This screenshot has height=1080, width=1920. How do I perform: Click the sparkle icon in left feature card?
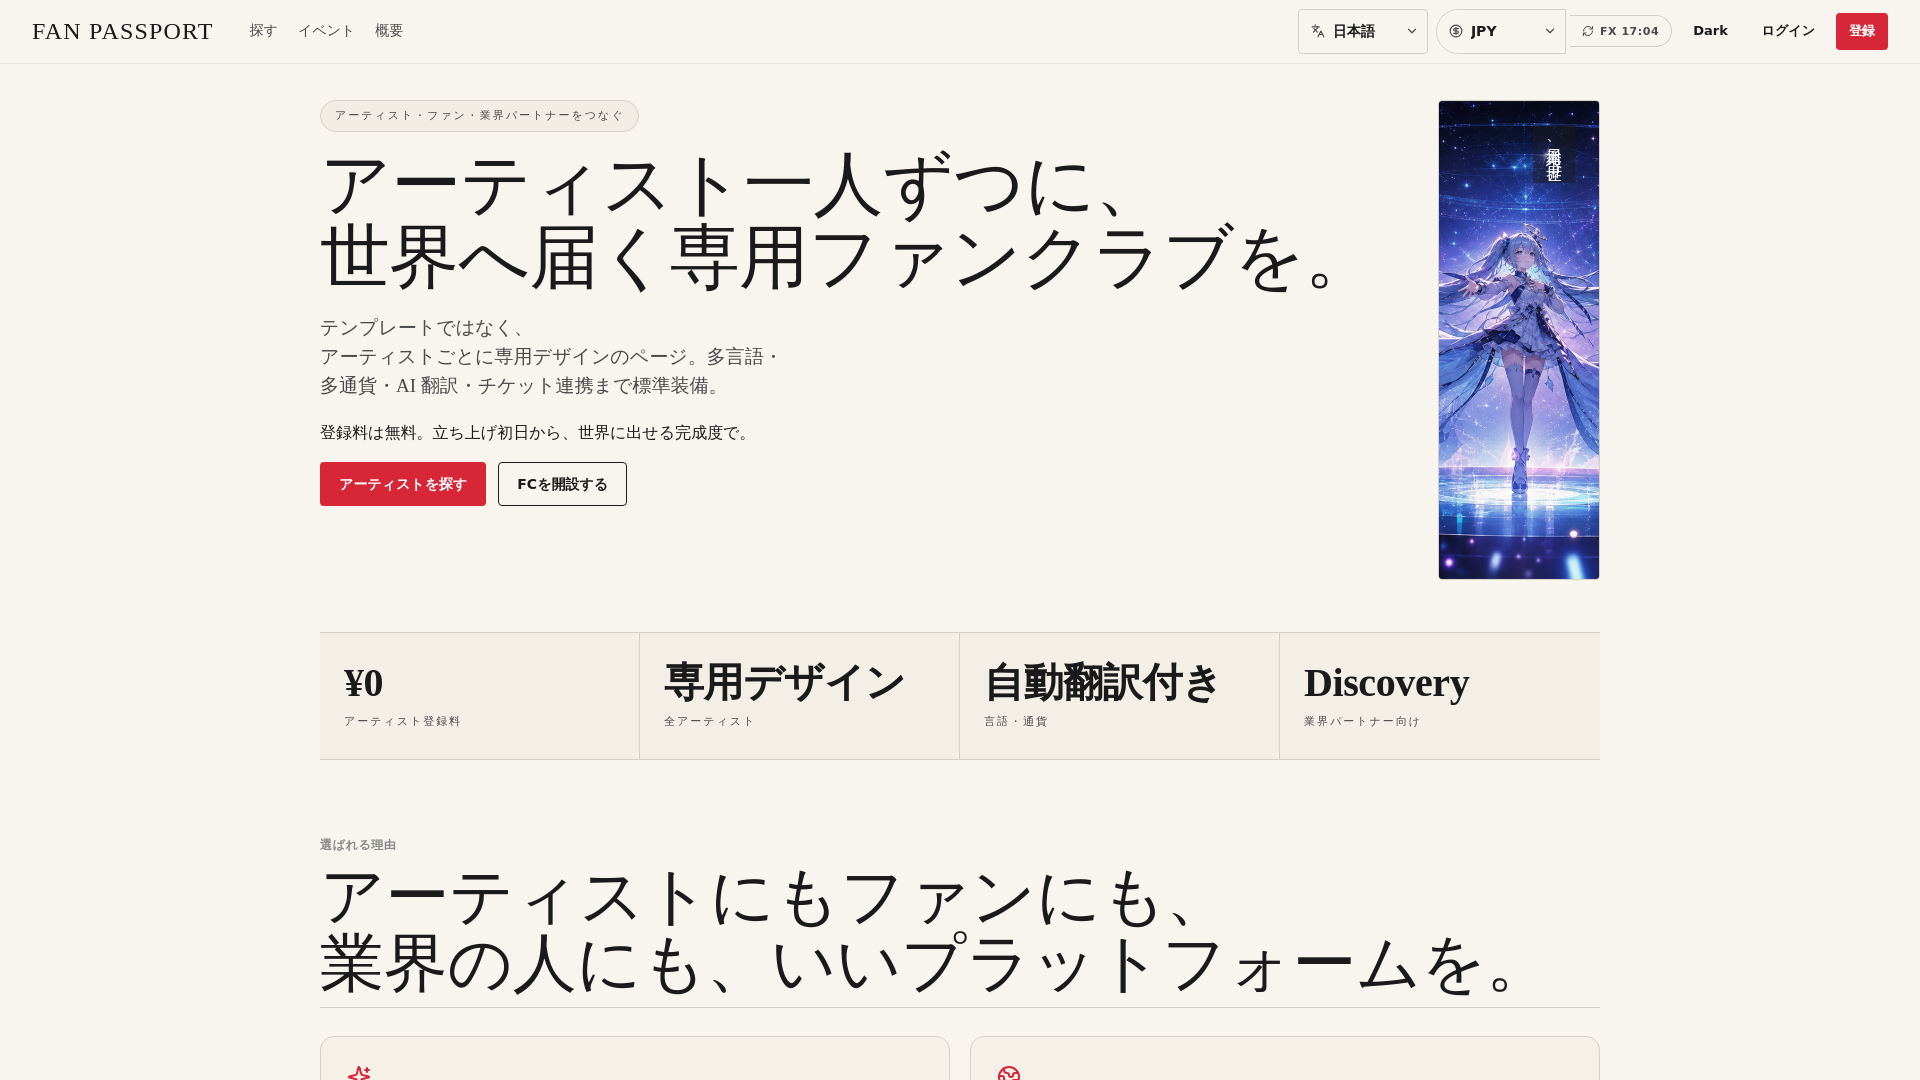pos(359,1073)
